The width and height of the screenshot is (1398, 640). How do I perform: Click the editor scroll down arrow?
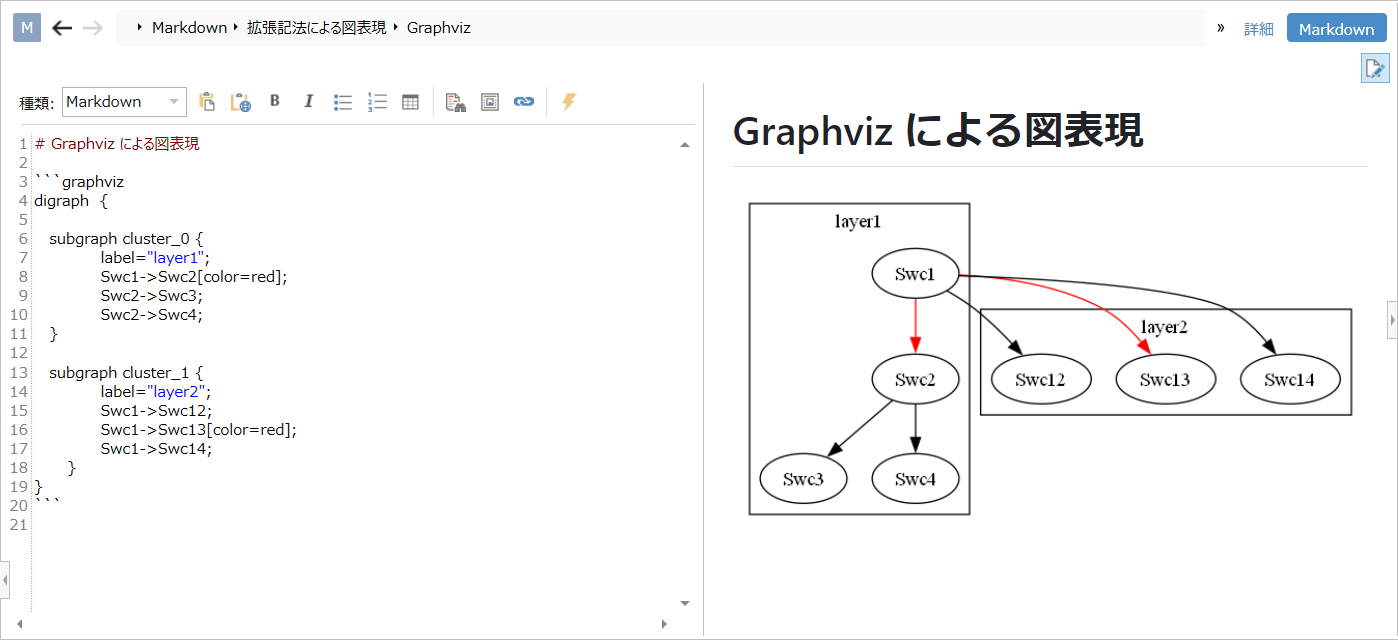685,603
